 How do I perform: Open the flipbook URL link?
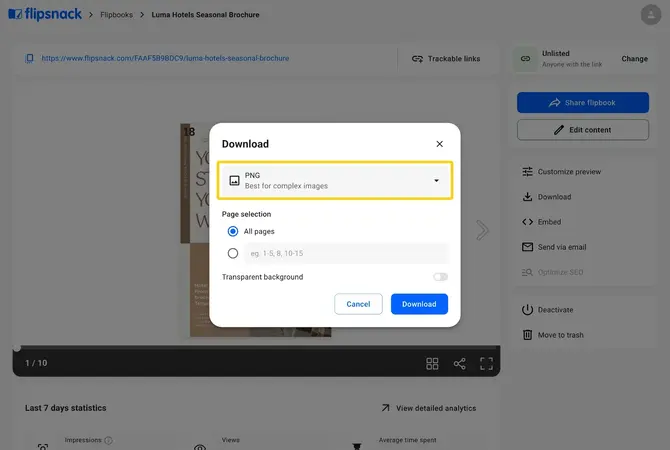coord(165,58)
